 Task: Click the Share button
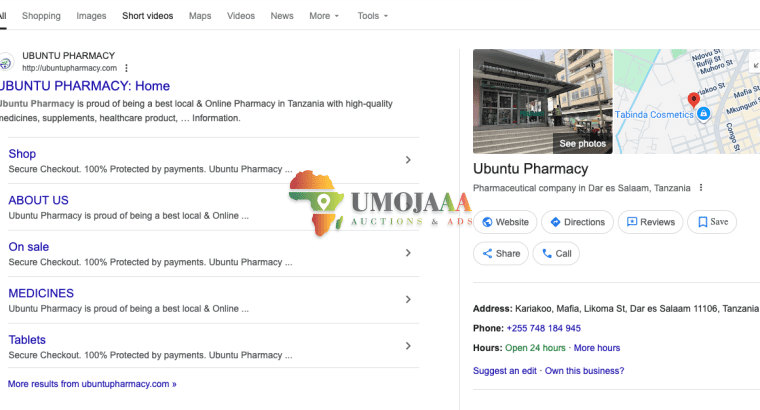click(501, 253)
